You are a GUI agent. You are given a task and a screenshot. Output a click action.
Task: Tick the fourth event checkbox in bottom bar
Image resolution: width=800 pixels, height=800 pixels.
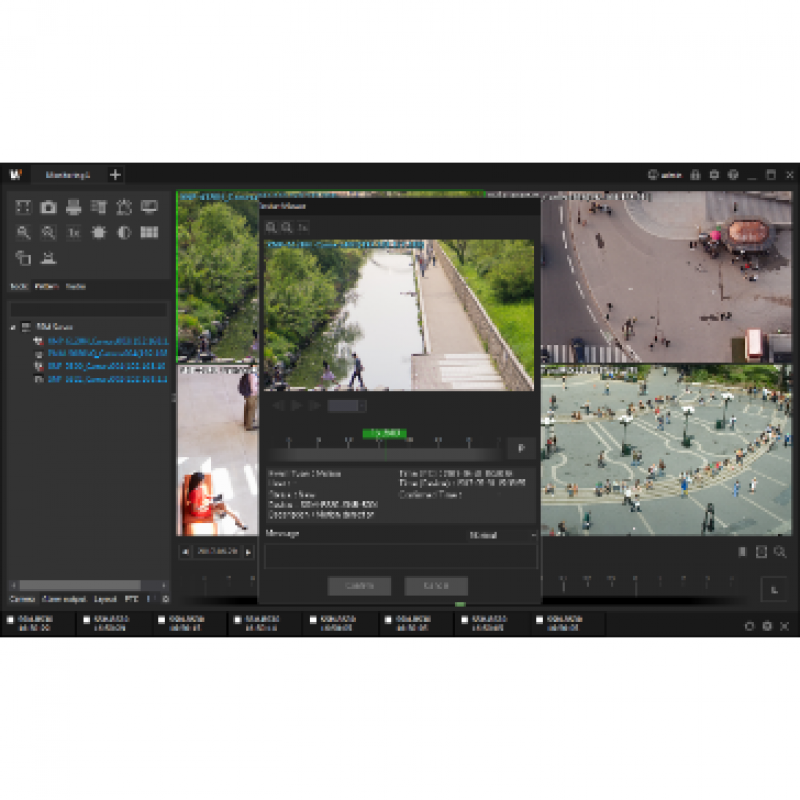click(238, 620)
